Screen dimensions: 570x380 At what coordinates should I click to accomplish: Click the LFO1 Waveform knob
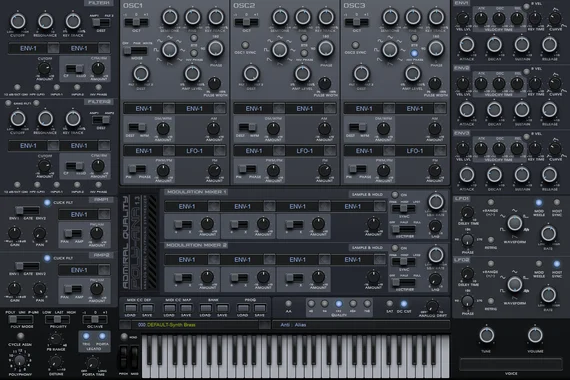(514, 223)
